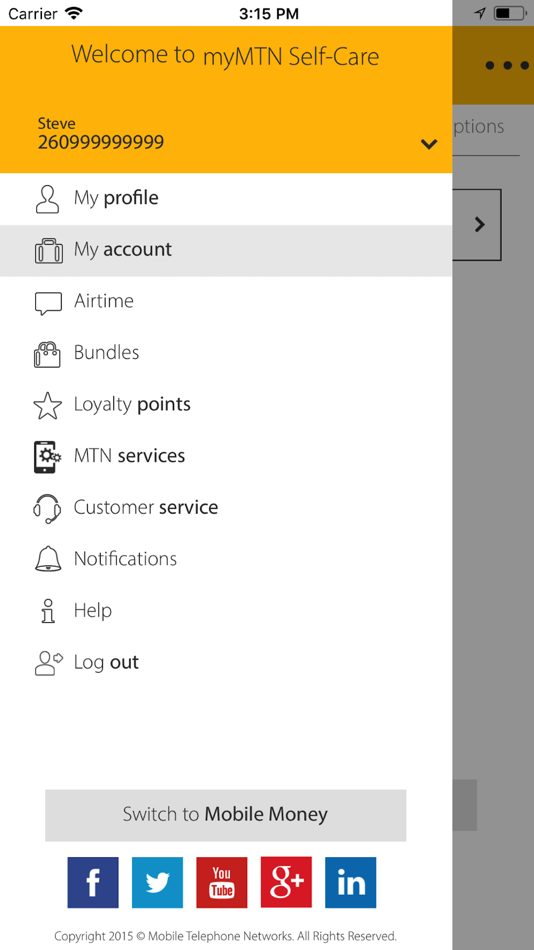Click the person icon beside My profile
The image size is (534, 950).
[x=47, y=199]
